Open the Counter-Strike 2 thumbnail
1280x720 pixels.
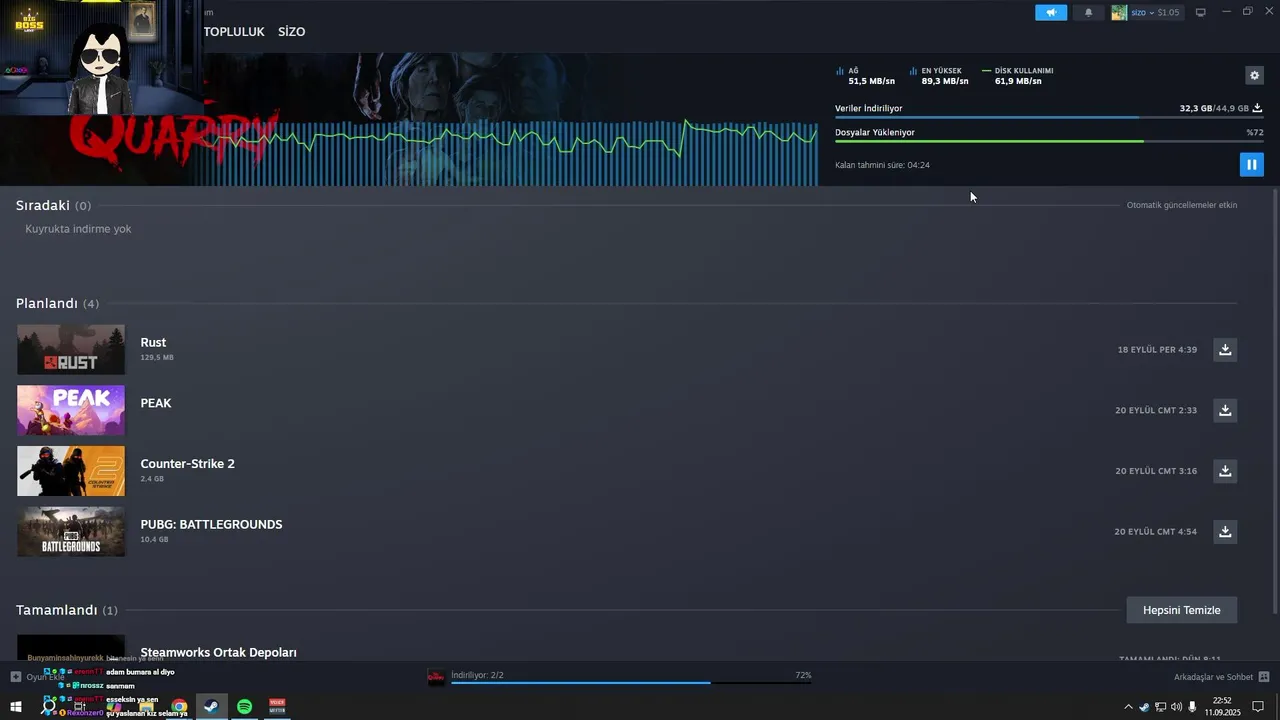(71, 470)
